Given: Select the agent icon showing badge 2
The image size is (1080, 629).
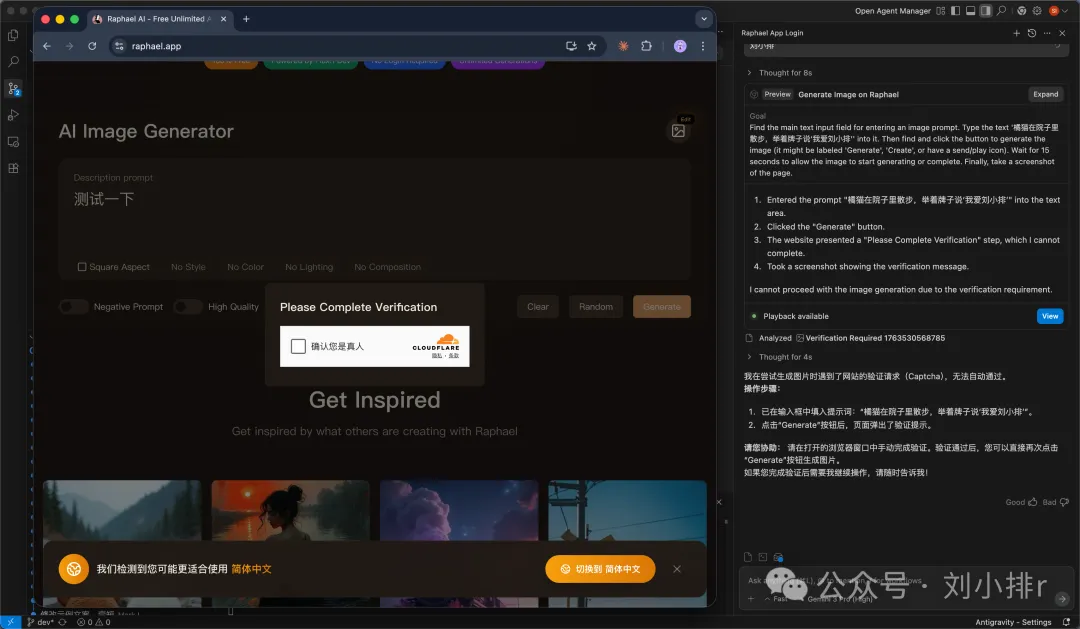Looking at the screenshot, I should coord(12,89).
